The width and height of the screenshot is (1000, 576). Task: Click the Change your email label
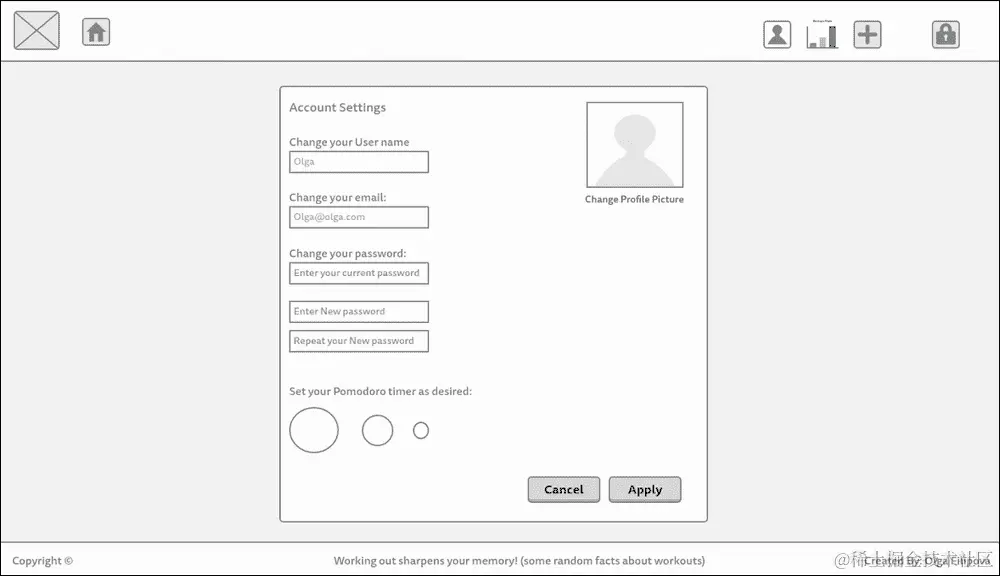[337, 198]
